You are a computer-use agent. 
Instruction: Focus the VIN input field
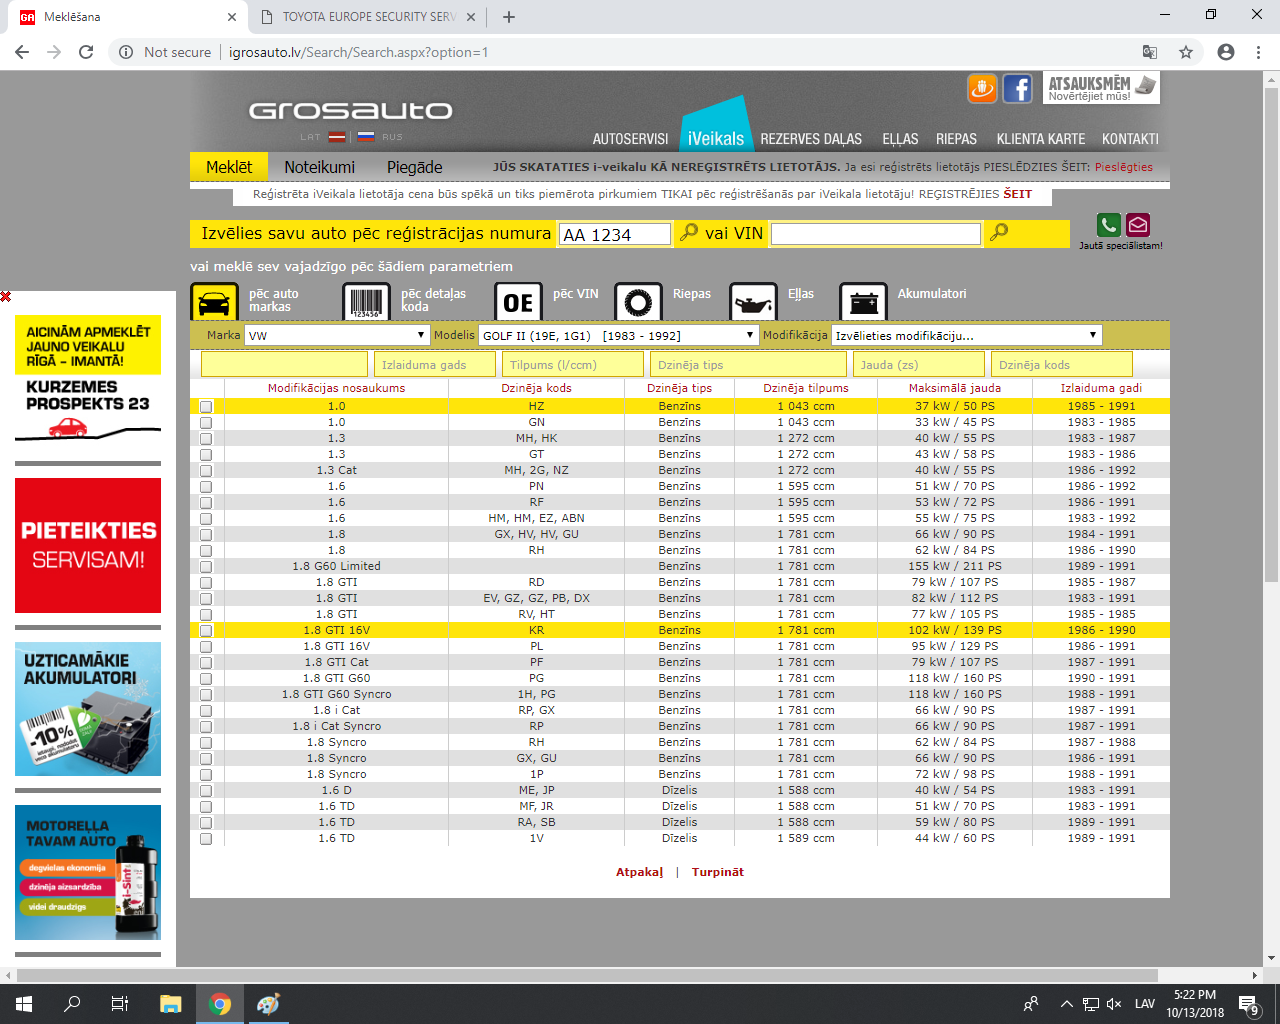coord(876,234)
